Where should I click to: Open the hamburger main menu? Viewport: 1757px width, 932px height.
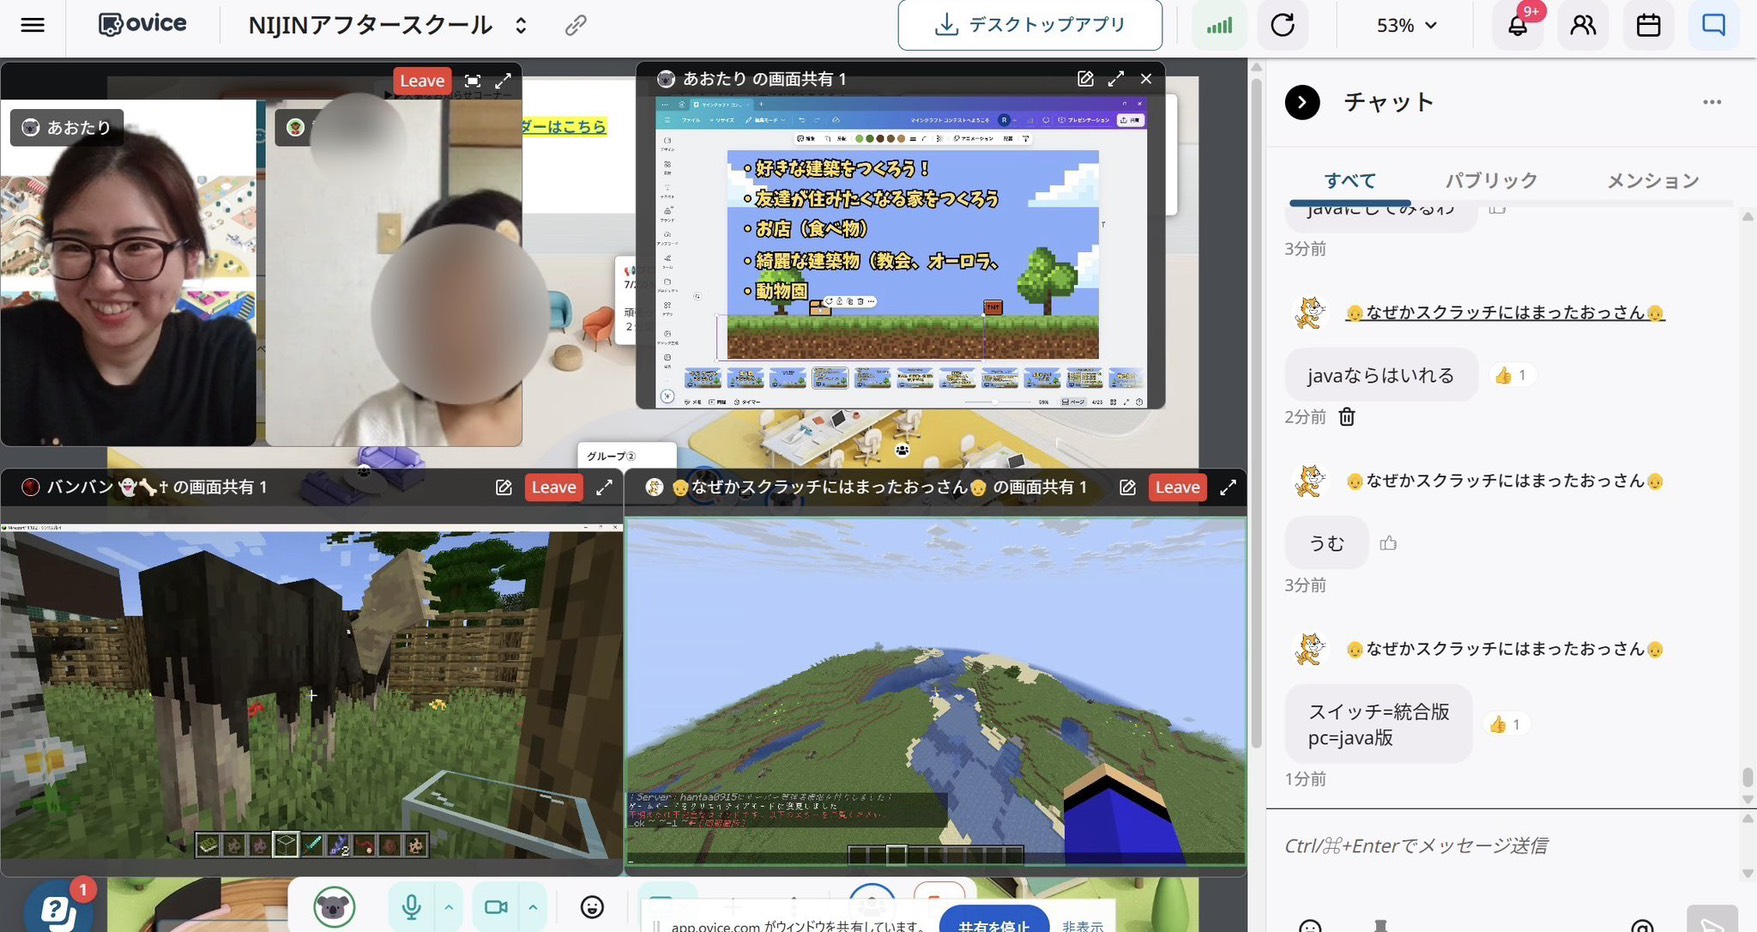point(32,25)
